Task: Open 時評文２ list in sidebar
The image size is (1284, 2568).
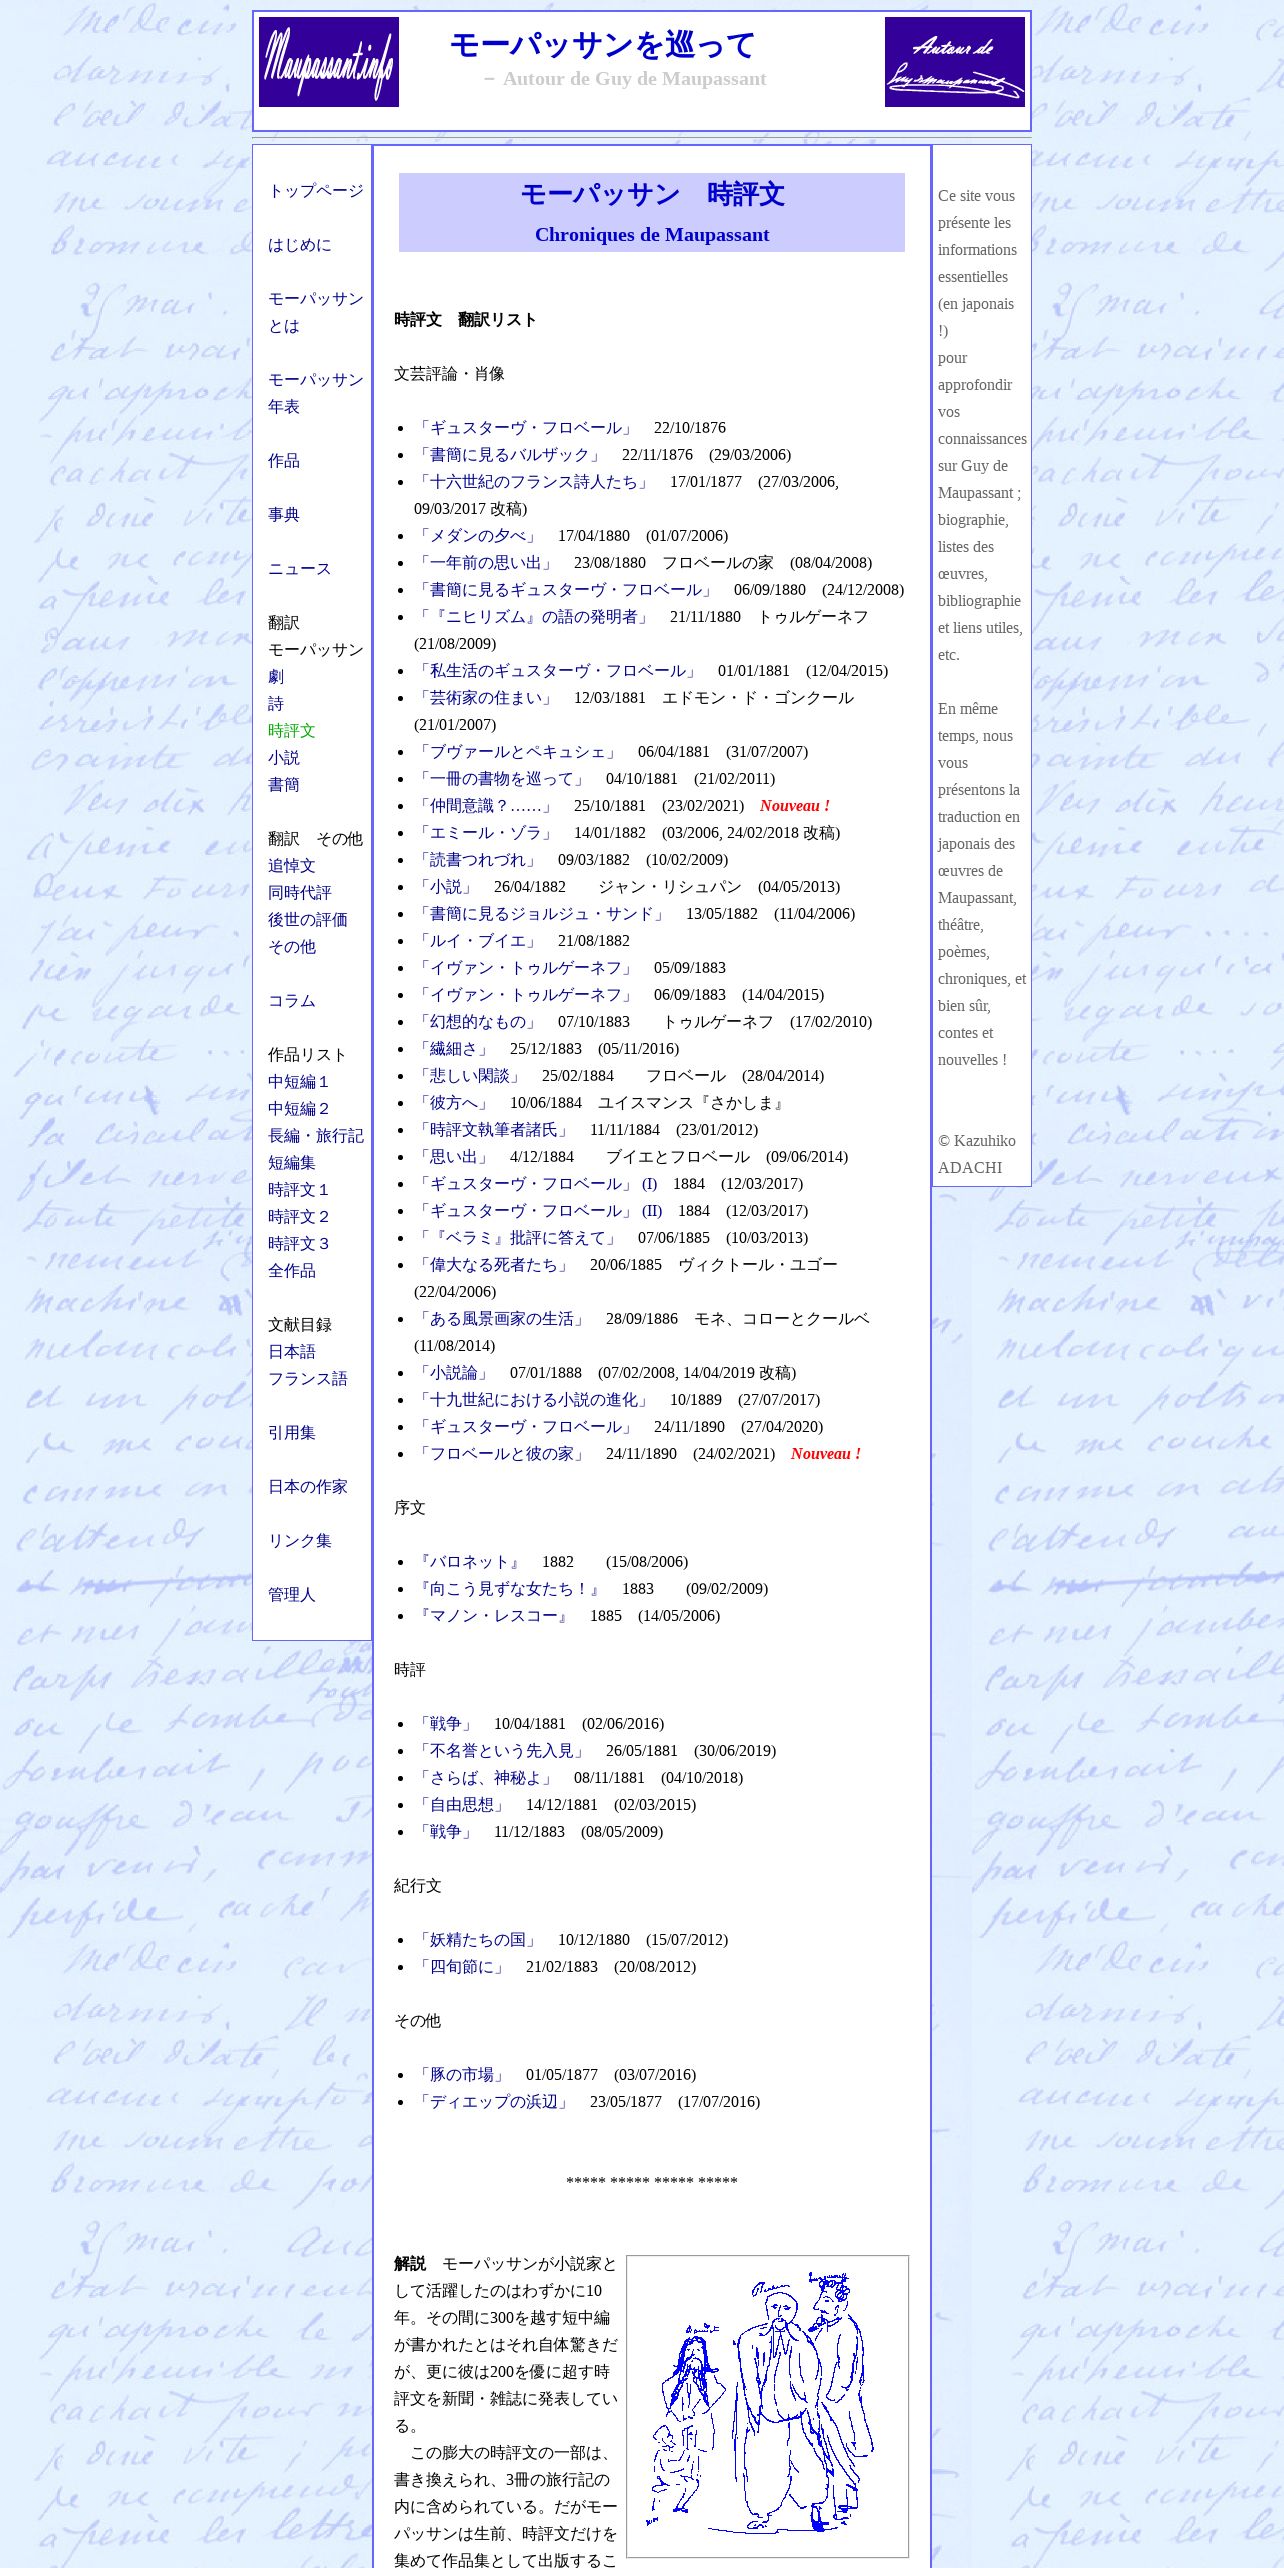Action: [x=299, y=1217]
